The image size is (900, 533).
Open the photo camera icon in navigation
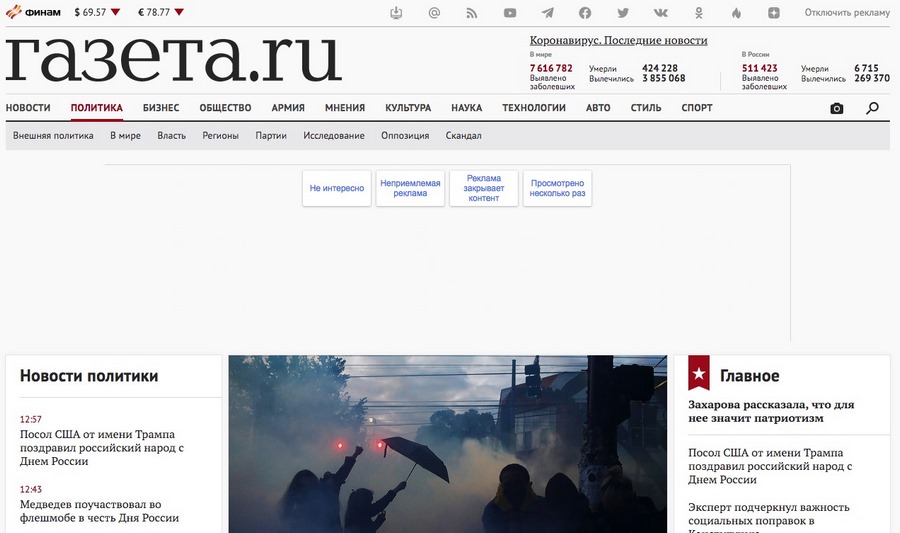[837, 108]
